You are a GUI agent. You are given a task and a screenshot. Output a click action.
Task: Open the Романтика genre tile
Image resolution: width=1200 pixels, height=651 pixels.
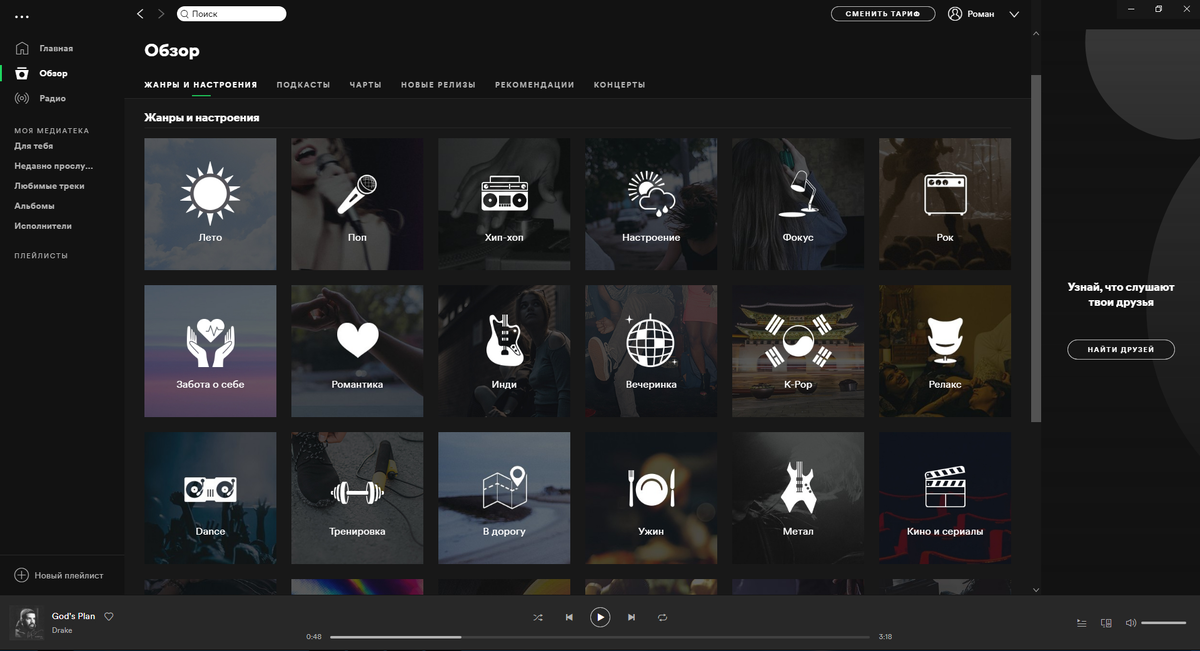[x=357, y=351]
